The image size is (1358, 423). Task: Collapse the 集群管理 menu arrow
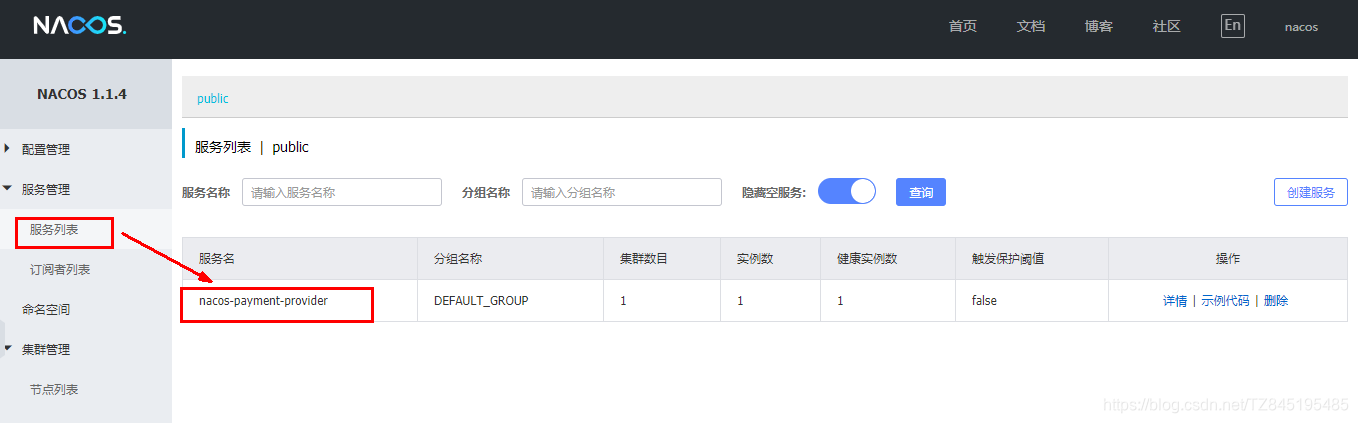click(x=8, y=349)
